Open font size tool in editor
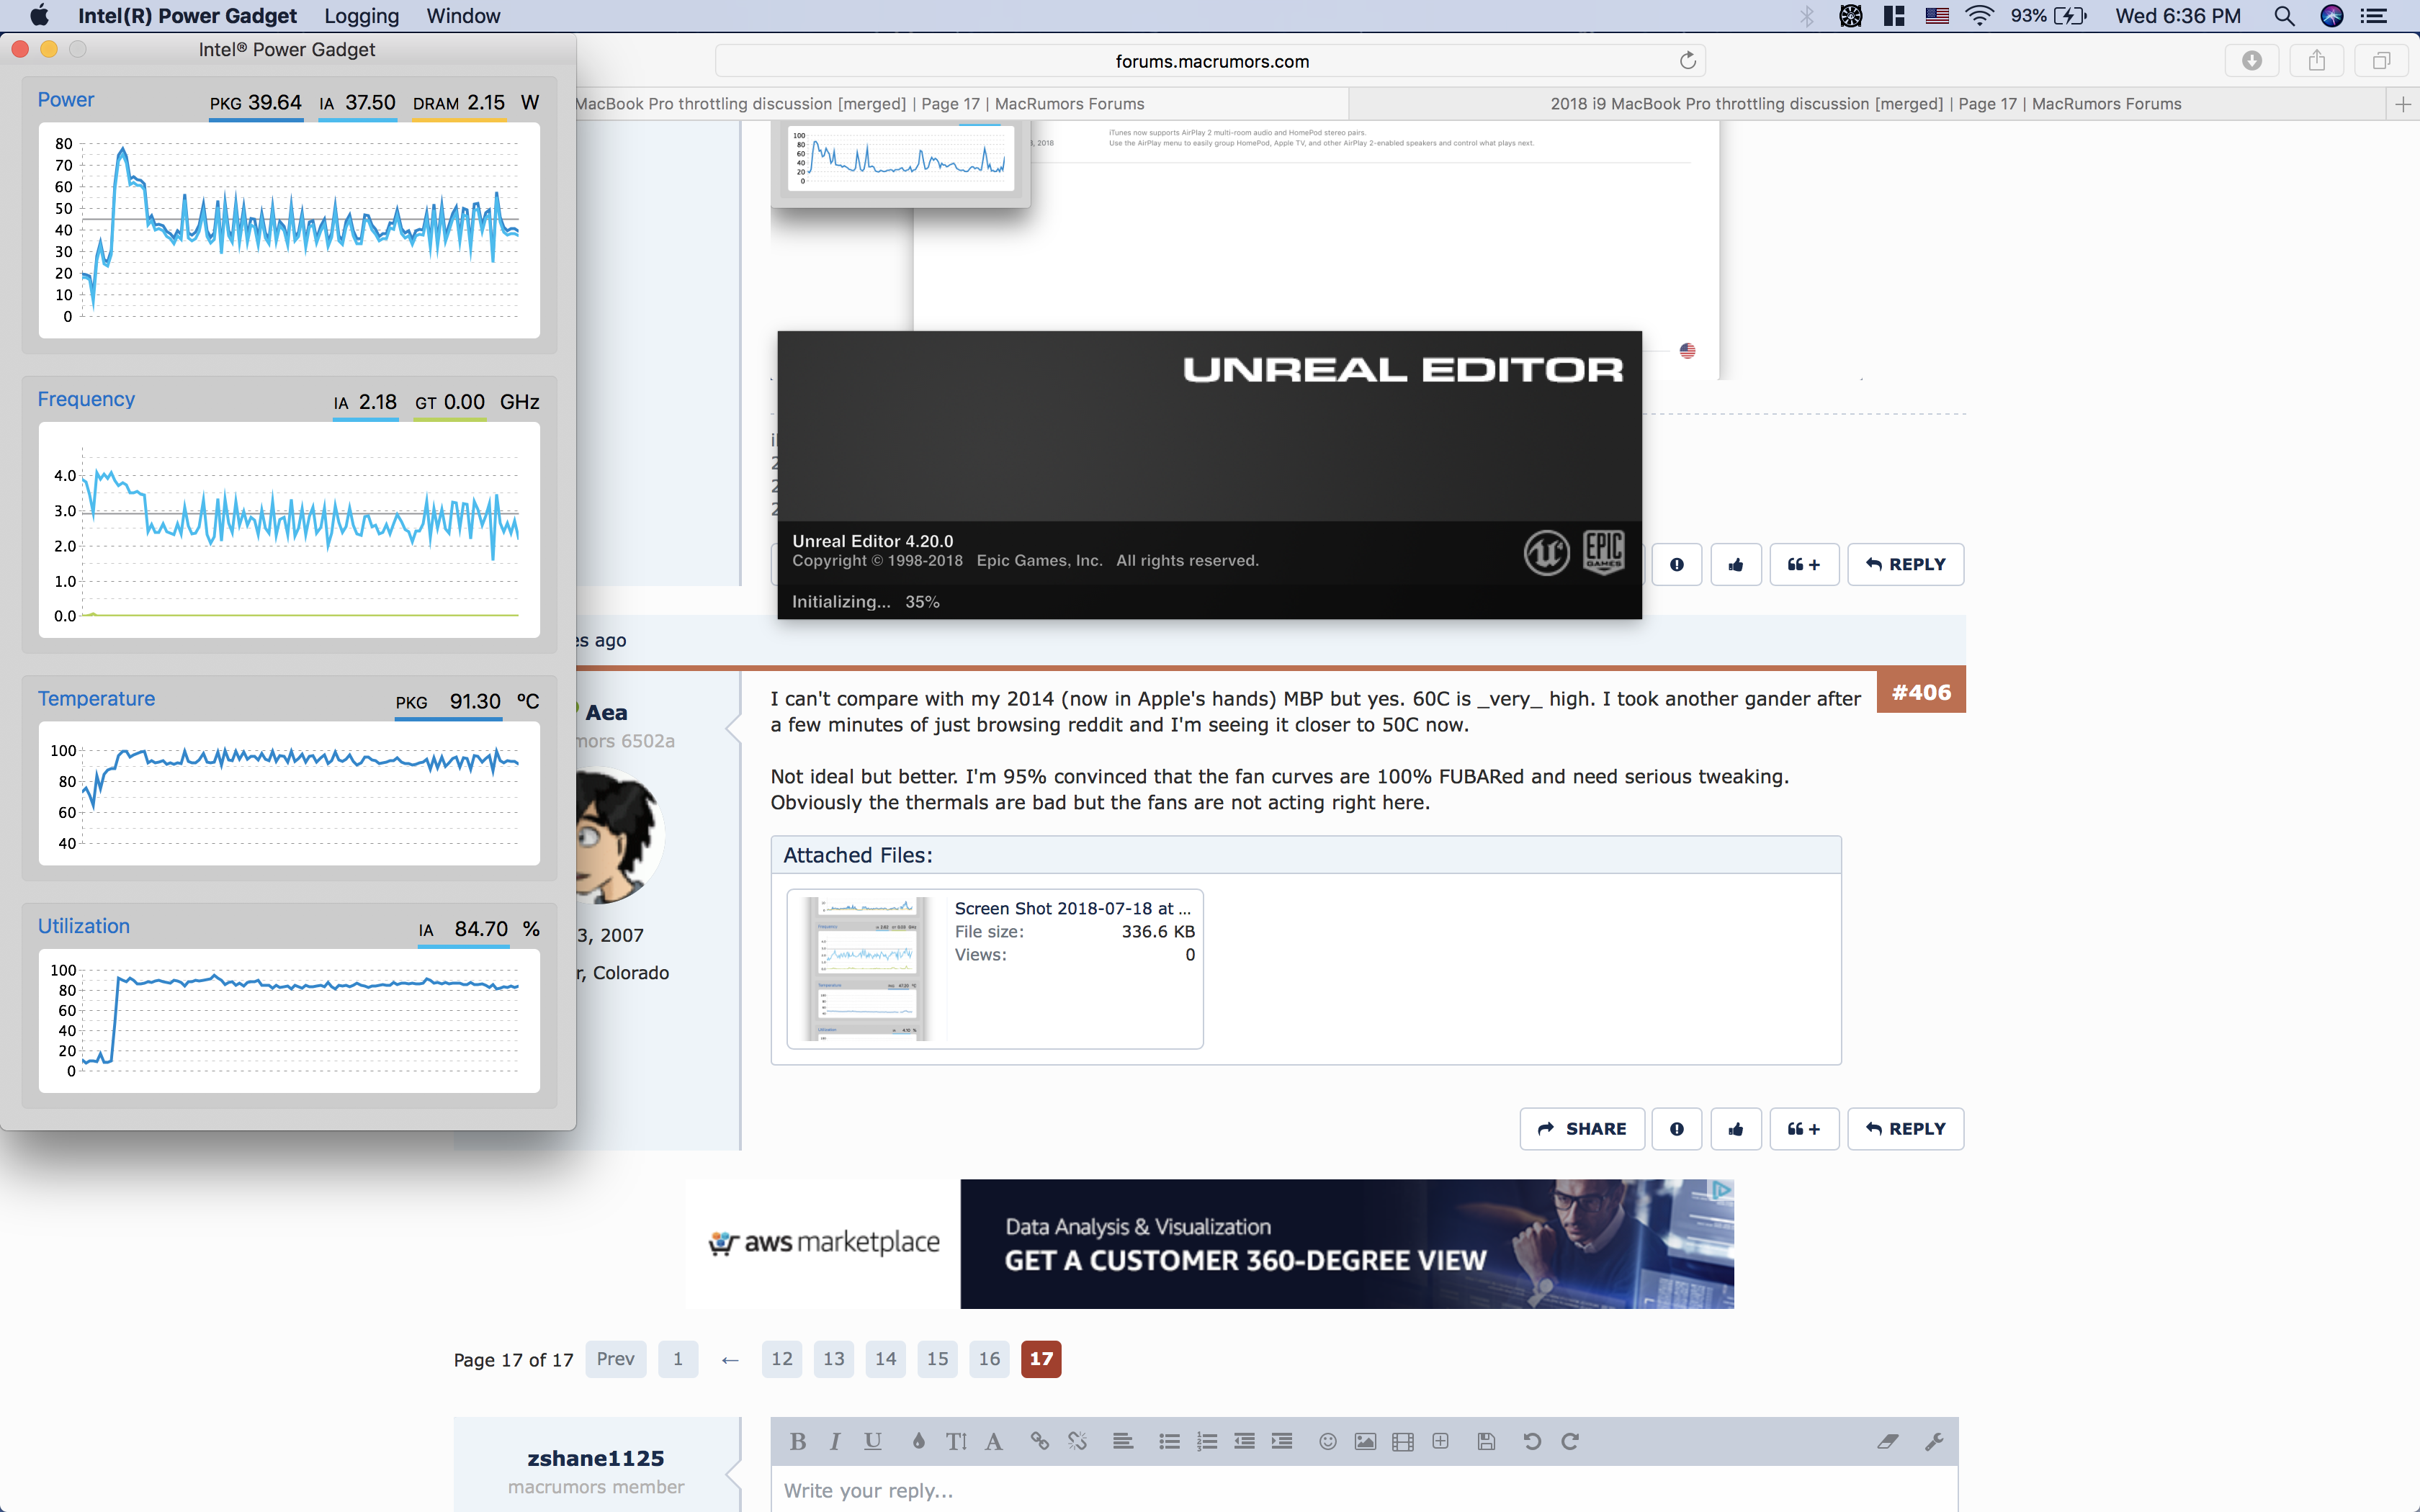2420x1512 pixels. pos(956,1441)
